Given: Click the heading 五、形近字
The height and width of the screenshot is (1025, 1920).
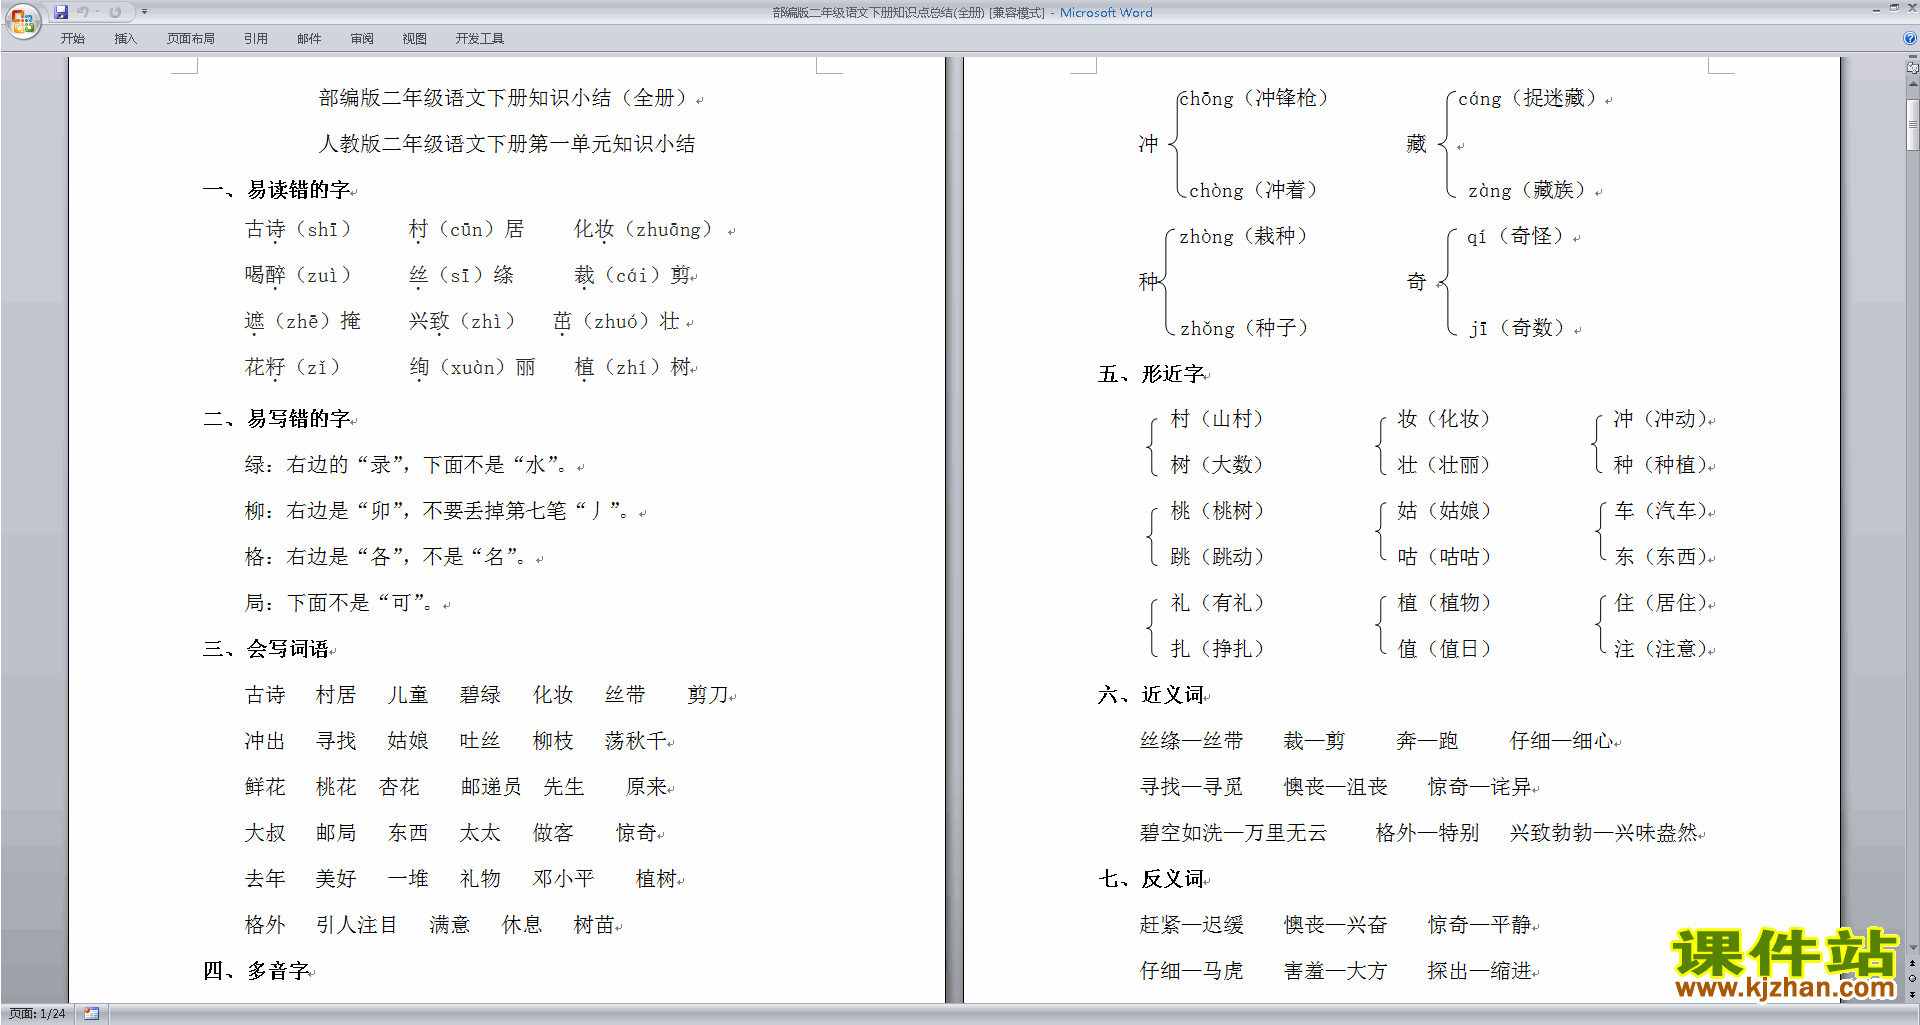Looking at the screenshot, I should 1151,374.
